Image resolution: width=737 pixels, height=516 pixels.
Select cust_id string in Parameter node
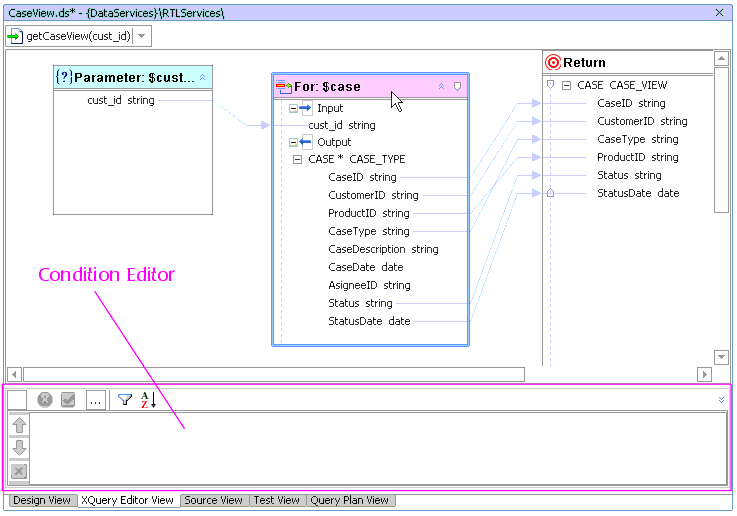(x=121, y=100)
